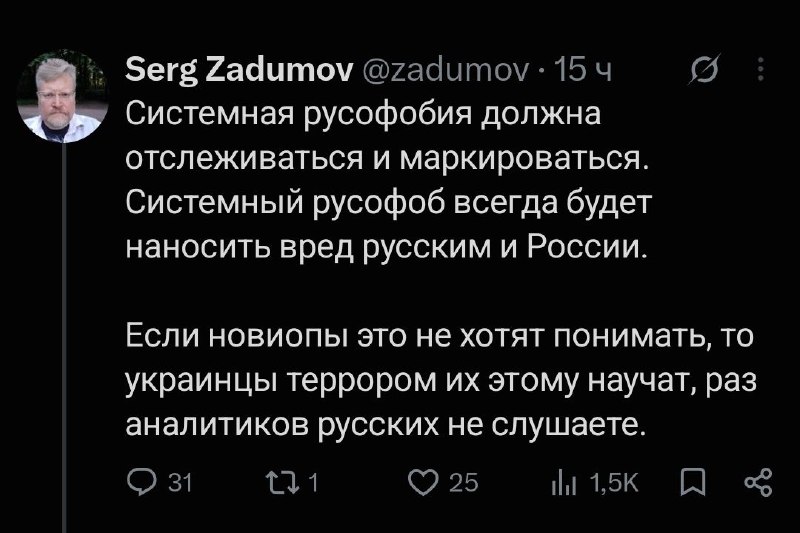Click the paragraph starting Если новиопы
The image size is (800, 533).
[441, 380]
